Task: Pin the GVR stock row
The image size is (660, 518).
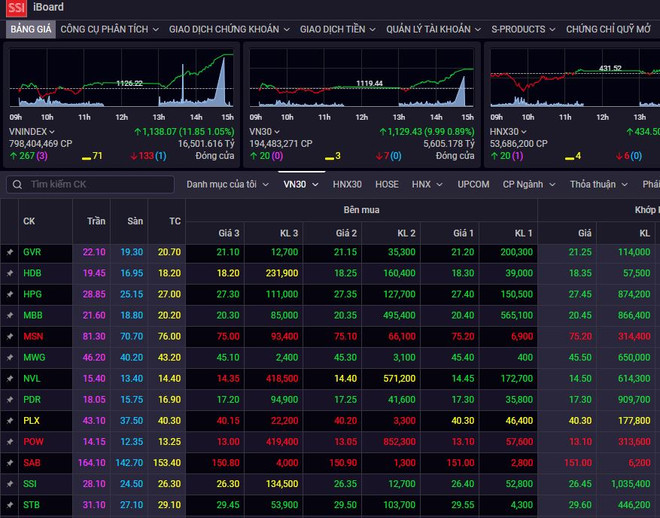Action: (9, 252)
